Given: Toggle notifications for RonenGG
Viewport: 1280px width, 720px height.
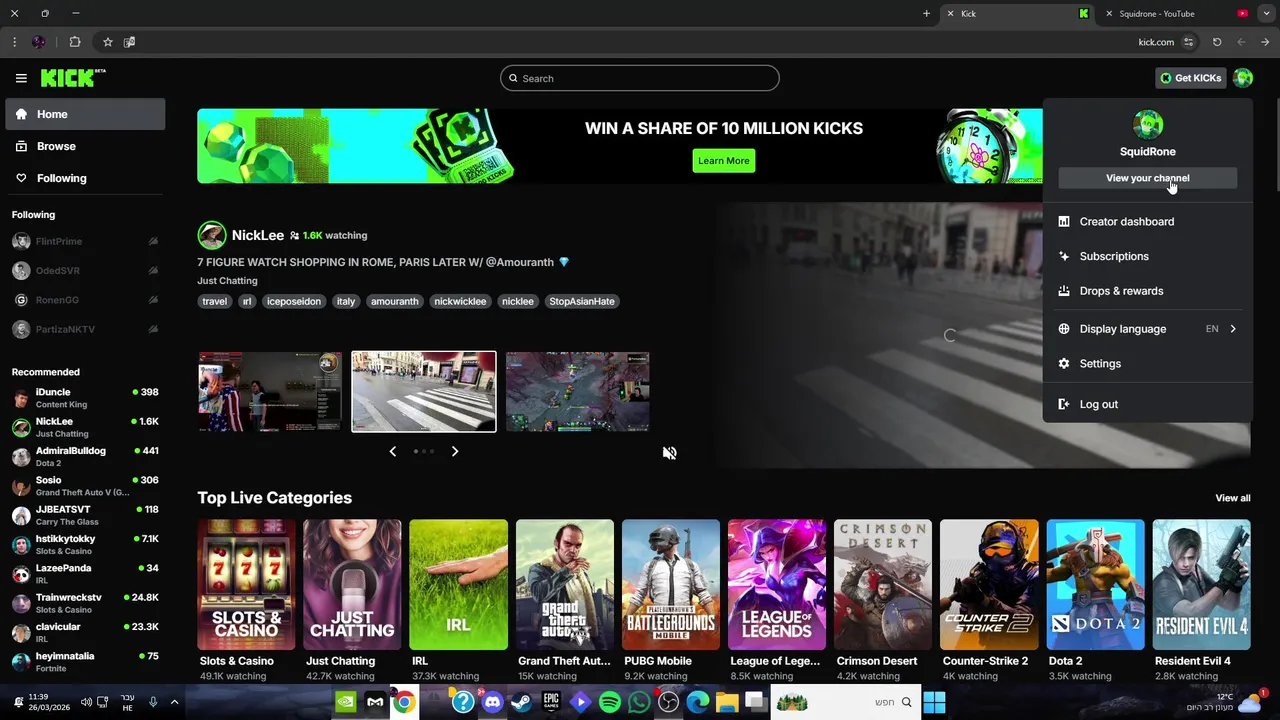Looking at the screenshot, I should click(153, 300).
